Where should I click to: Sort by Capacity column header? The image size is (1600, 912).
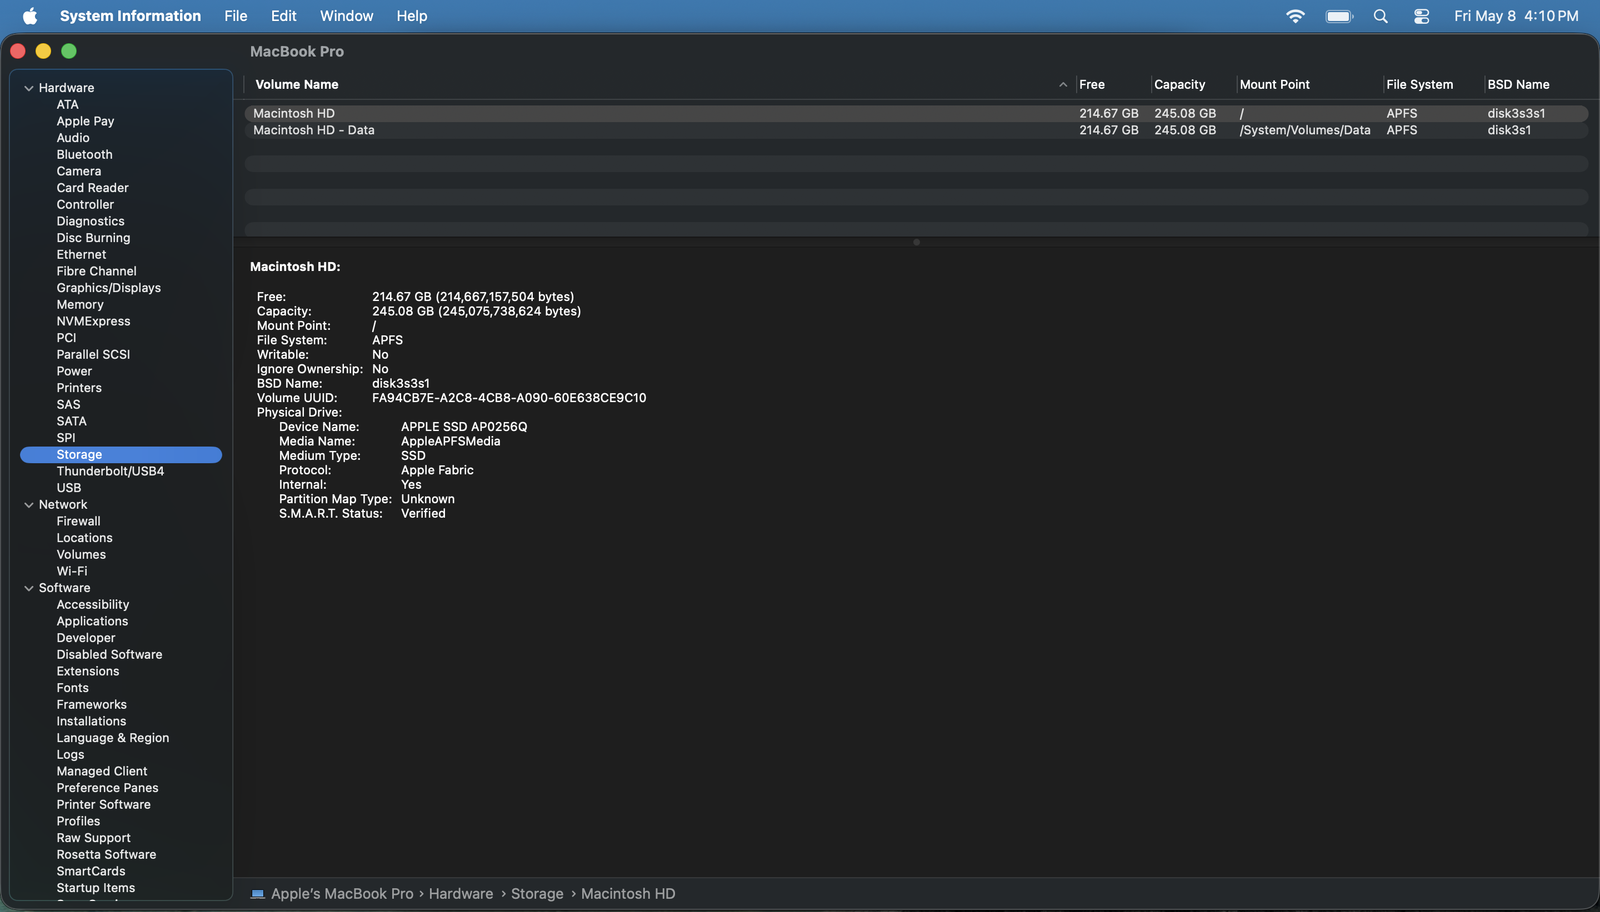pos(1180,85)
